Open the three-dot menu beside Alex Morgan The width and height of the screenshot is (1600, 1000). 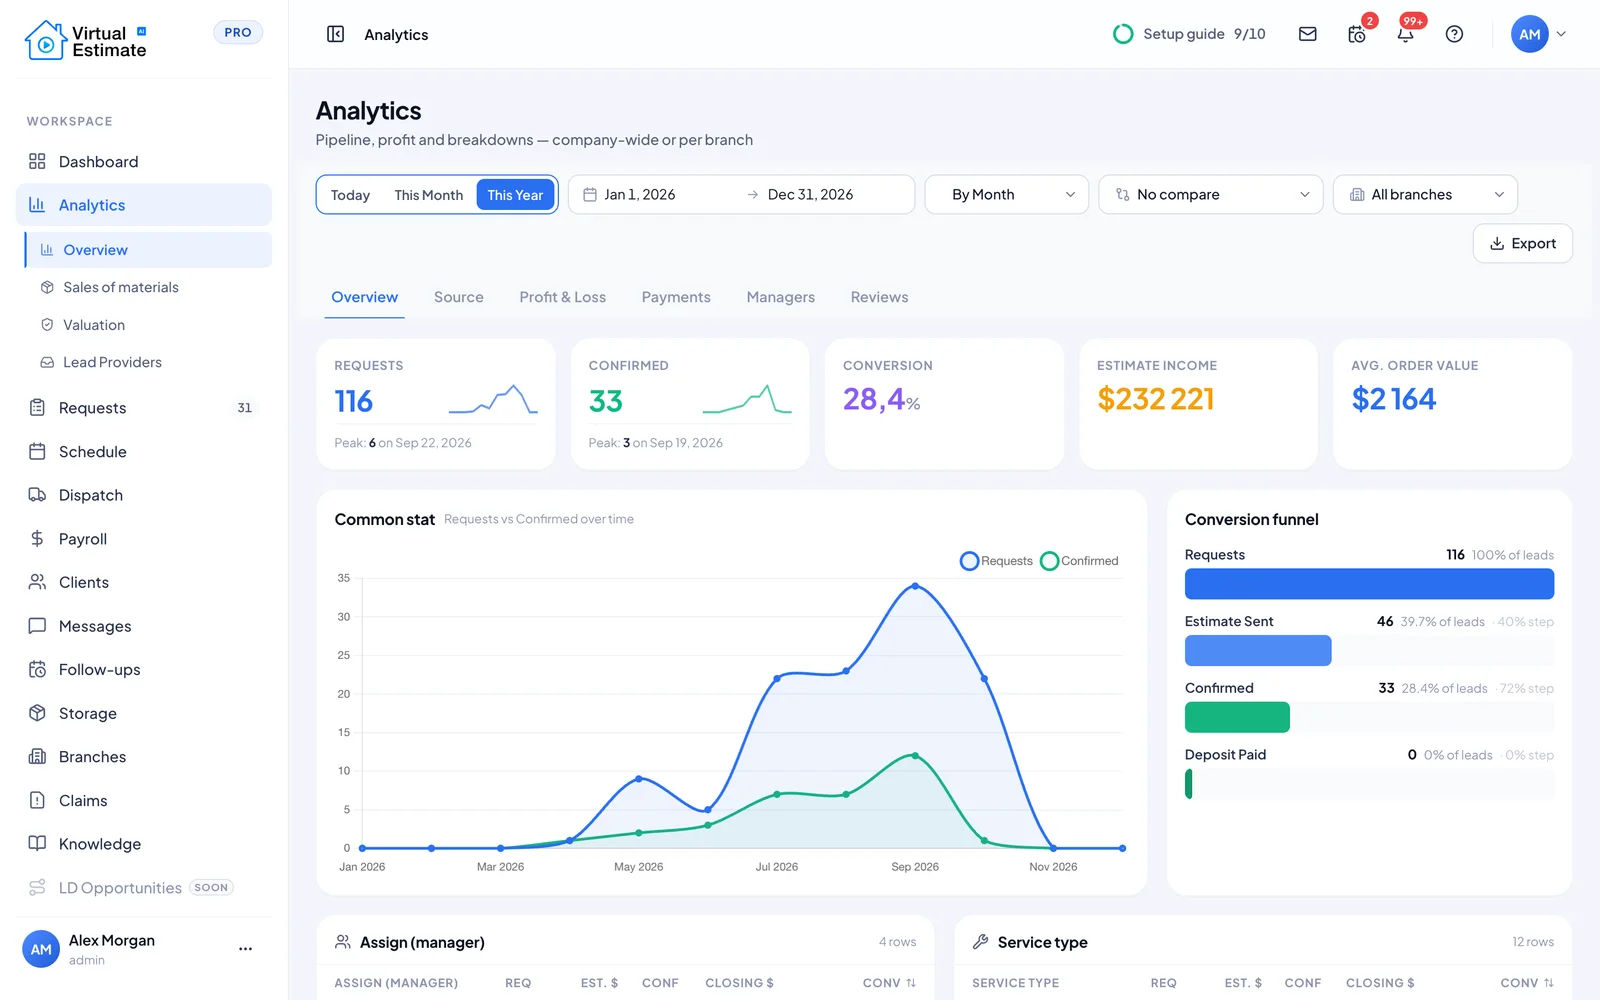tap(245, 948)
